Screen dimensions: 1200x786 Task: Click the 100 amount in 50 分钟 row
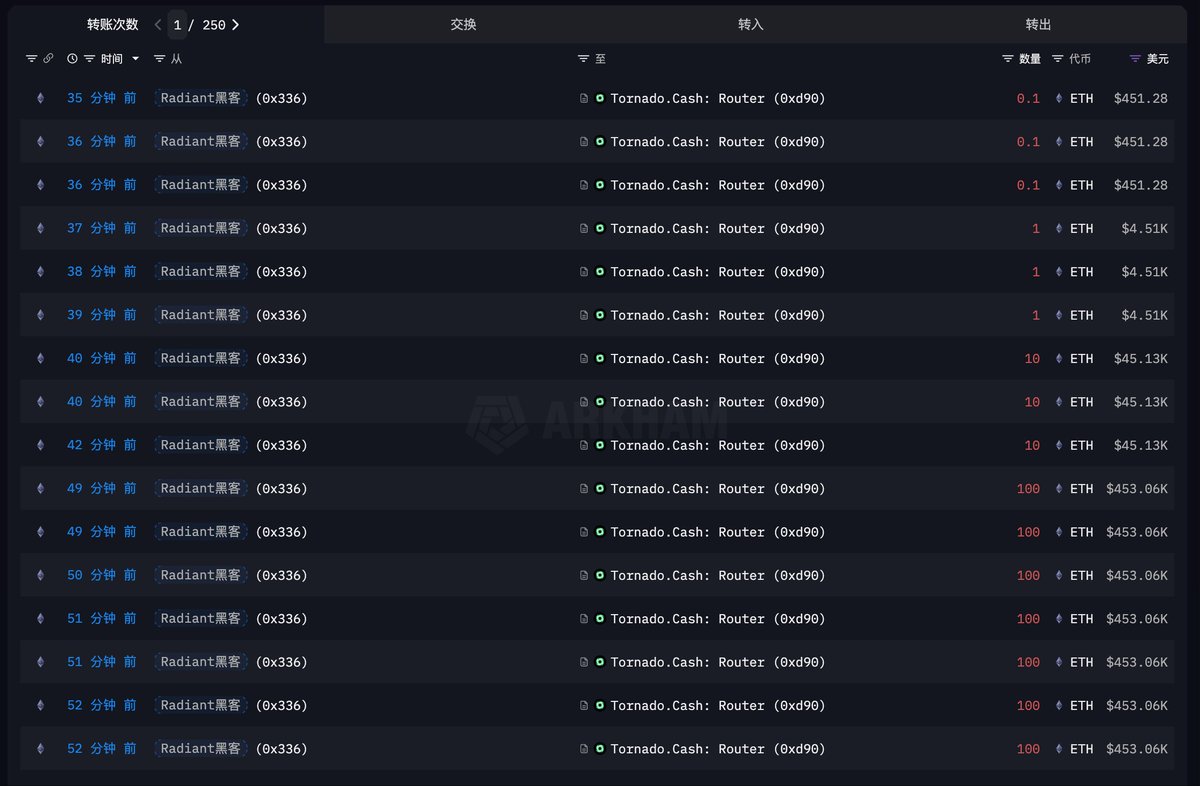click(x=1028, y=575)
